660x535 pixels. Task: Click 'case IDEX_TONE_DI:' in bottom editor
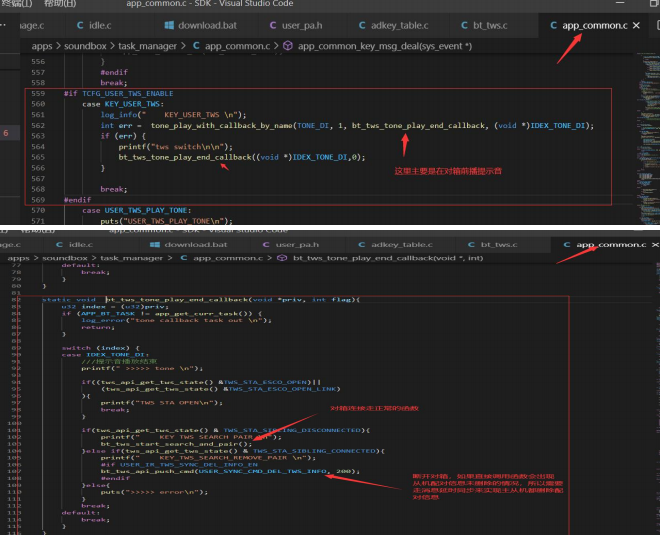point(105,354)
